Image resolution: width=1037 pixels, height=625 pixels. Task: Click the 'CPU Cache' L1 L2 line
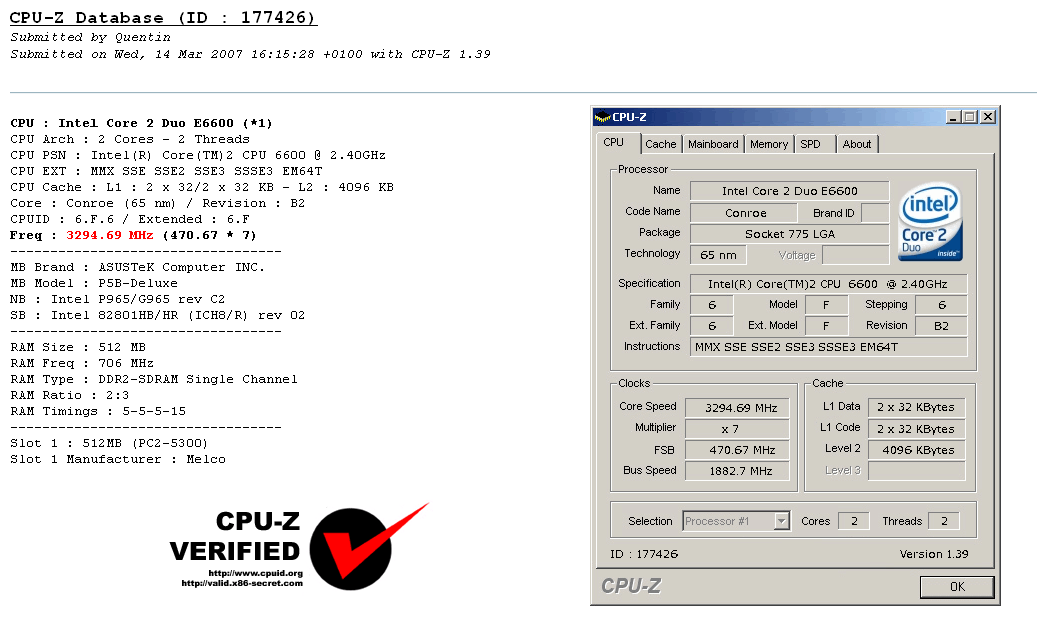[x=202, y=187]
